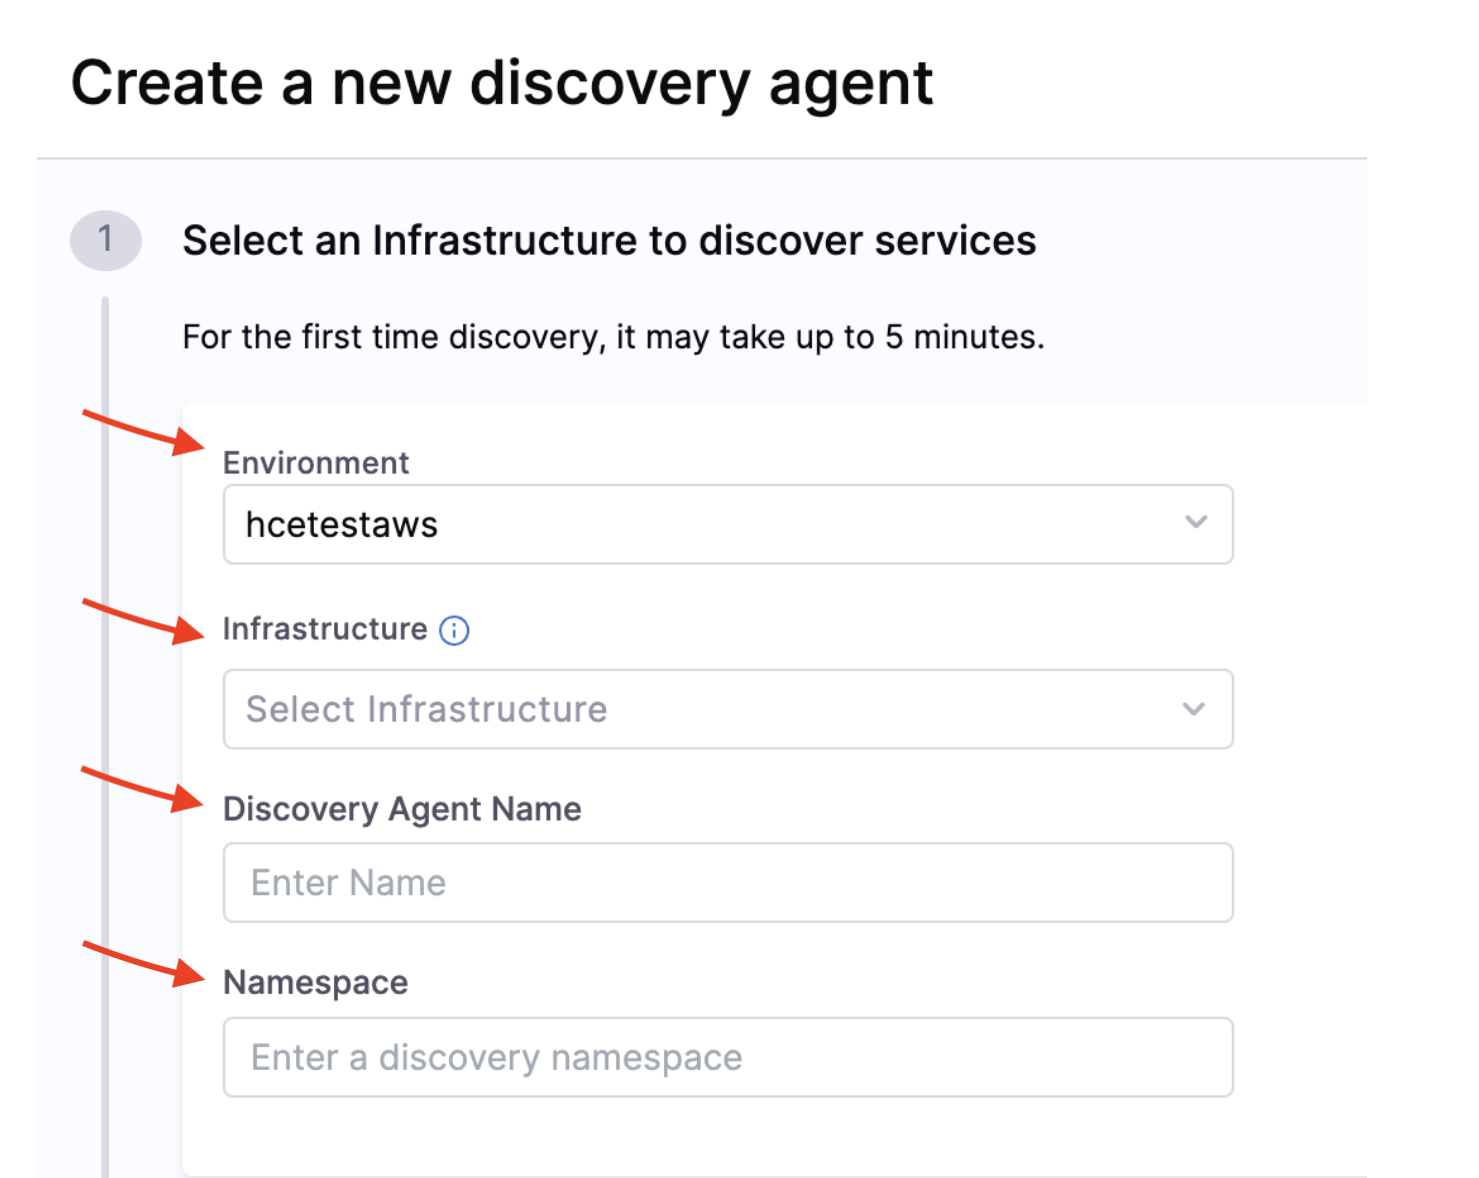This screenshot has width=1479, height=1178.
Task: Click the Discovery Agent Name label
Action: (x=402, y=809)
